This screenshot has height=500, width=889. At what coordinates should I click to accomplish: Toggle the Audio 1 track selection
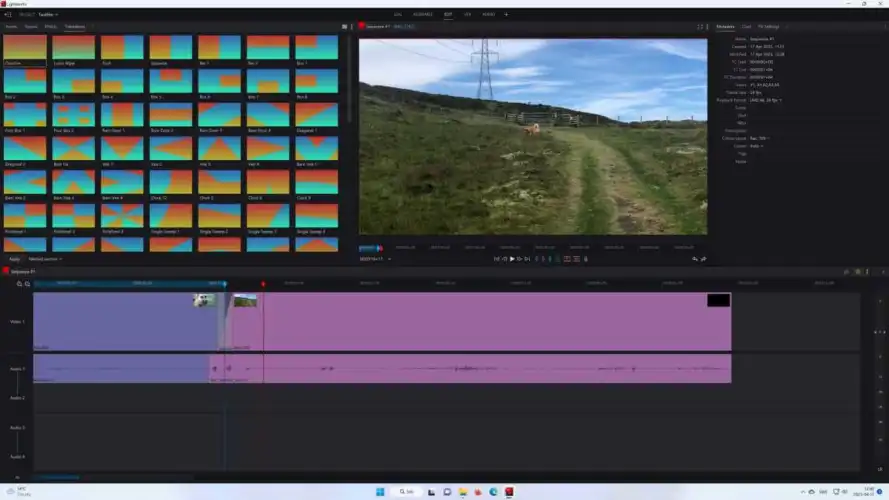[17, 368]
